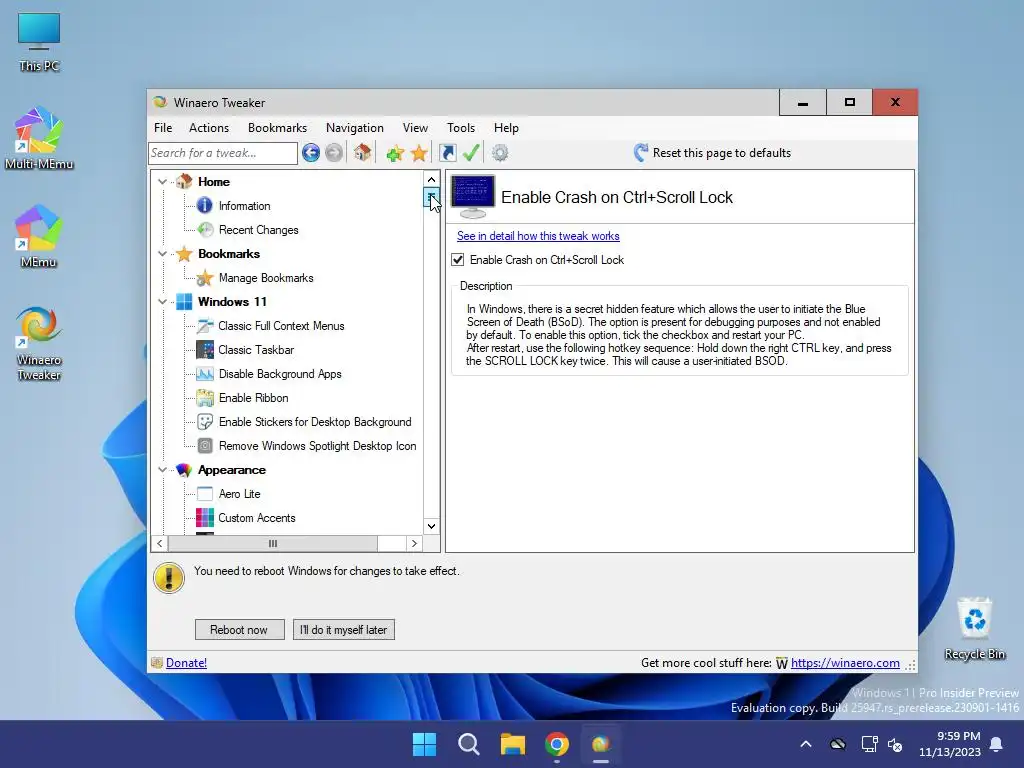The width and height of the screenshot is (1024, 768).
Task: Select the Recycle Bin desktop icon
Action: pyautogui.click(x=974, y=629)
